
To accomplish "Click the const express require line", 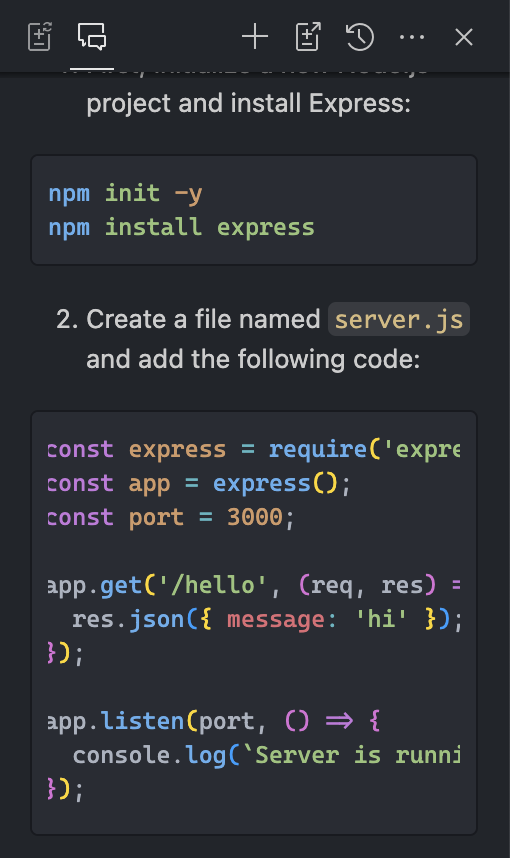I will pos(254,449).
